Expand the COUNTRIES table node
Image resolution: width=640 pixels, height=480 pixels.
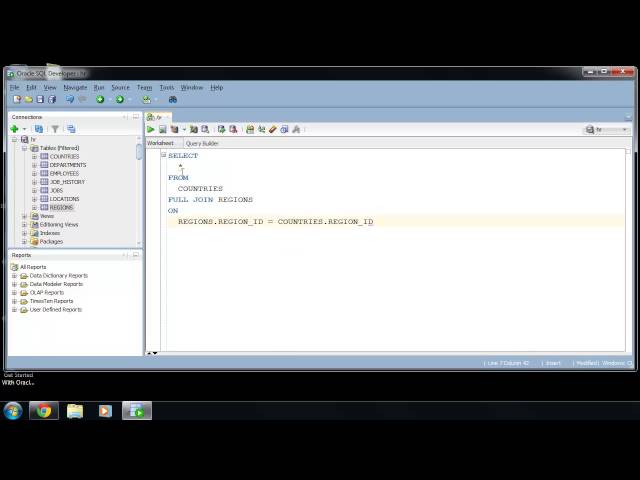[34, 157]
